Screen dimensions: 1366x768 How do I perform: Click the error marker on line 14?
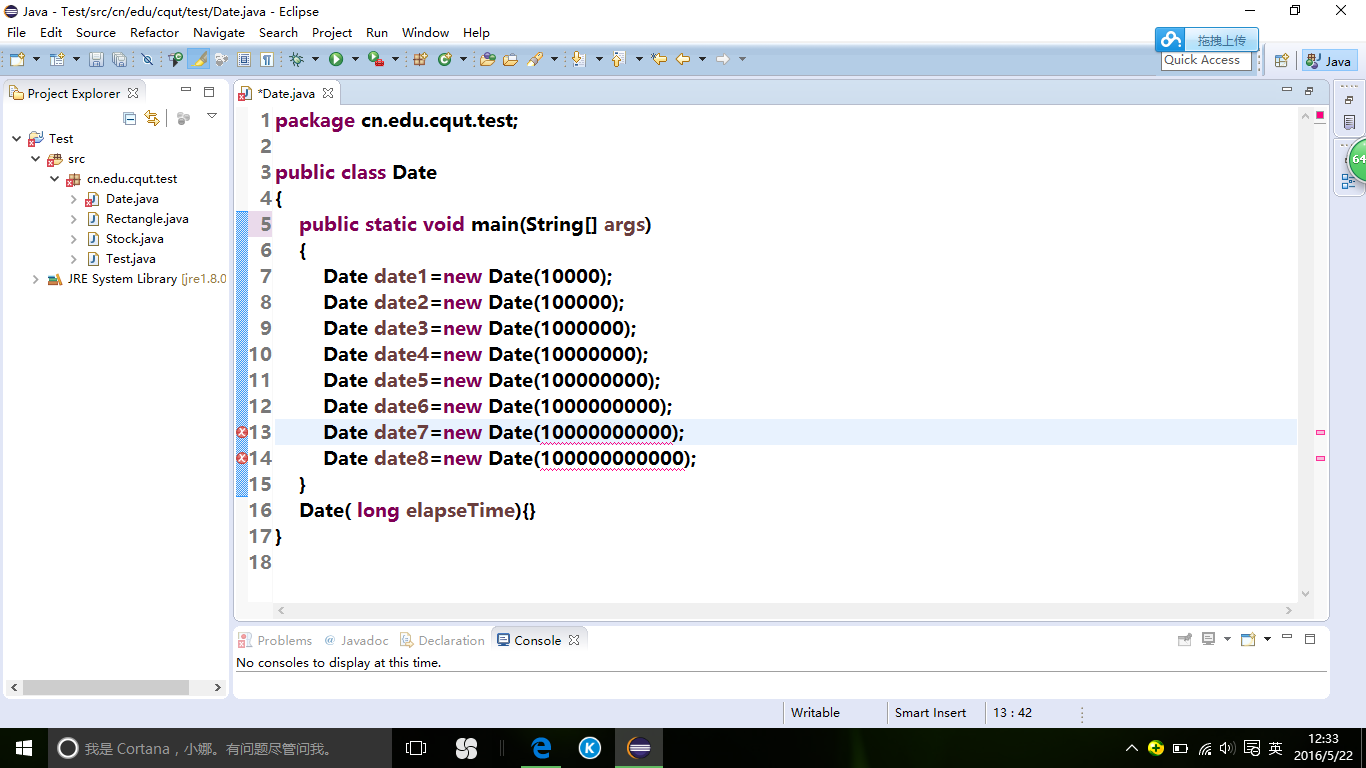241,458
